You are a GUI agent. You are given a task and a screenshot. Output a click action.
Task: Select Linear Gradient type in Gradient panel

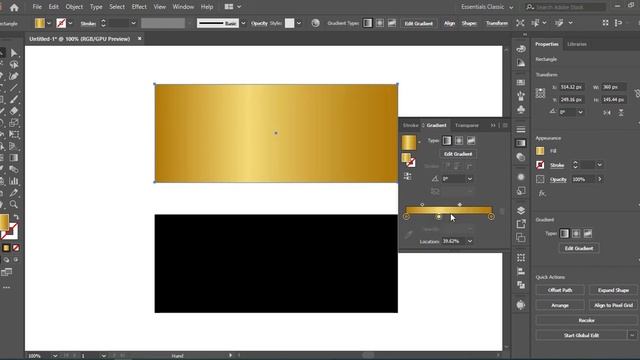447,140
